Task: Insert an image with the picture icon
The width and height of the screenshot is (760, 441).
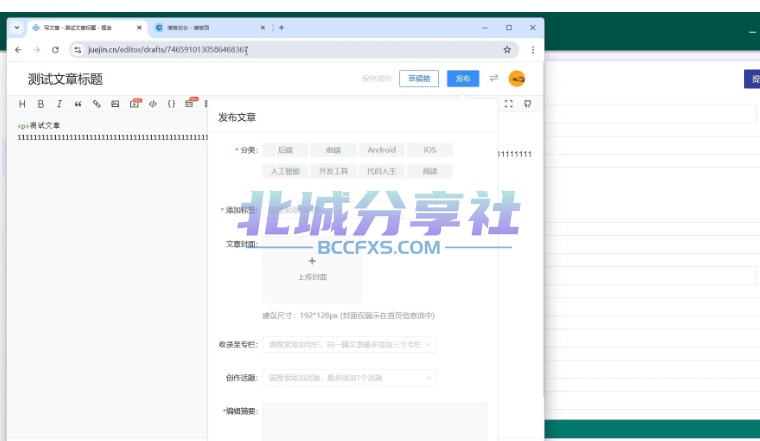Action: (115, 104)
